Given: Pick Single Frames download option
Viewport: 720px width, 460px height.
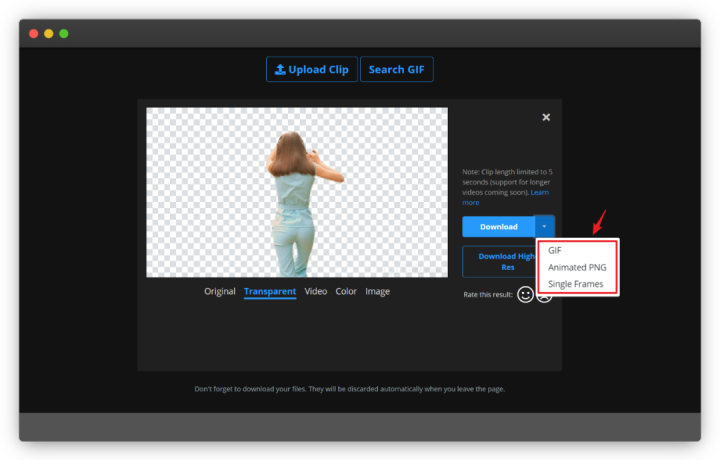Looking at the screenshot, I should [x=575, y=284].
